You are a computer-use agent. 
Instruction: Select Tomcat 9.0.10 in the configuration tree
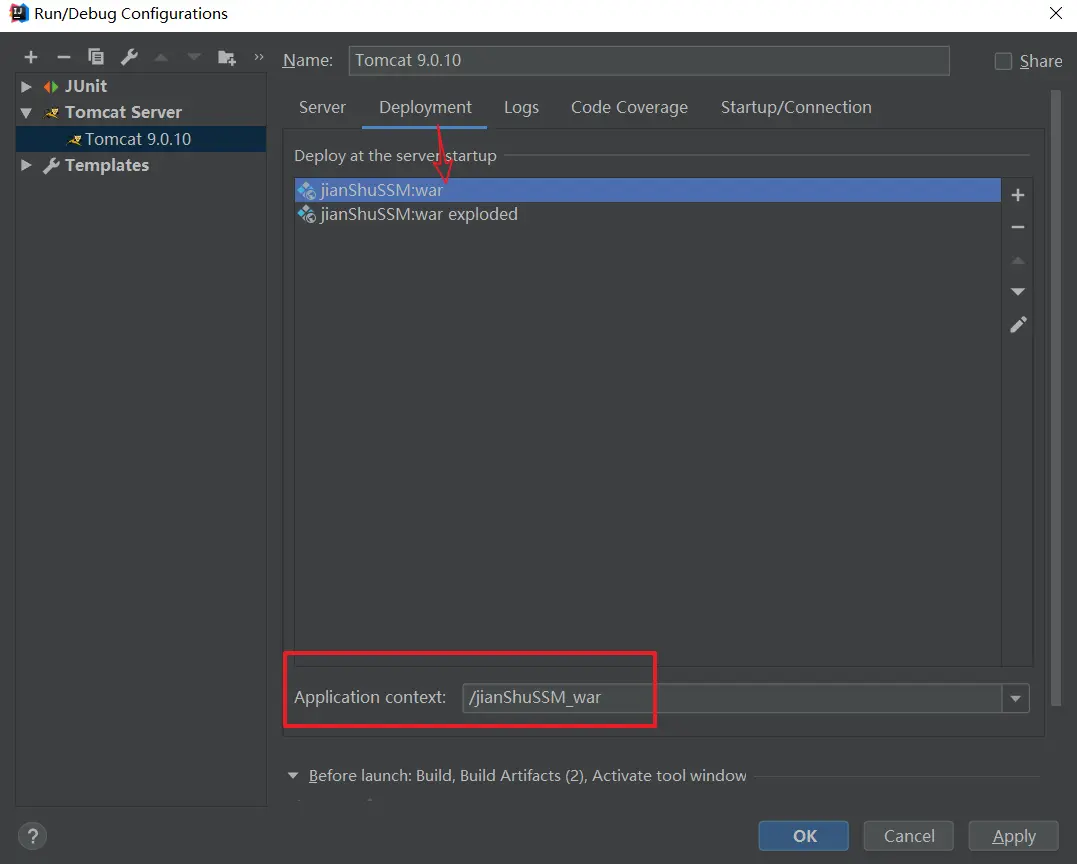tap(141, 139)
